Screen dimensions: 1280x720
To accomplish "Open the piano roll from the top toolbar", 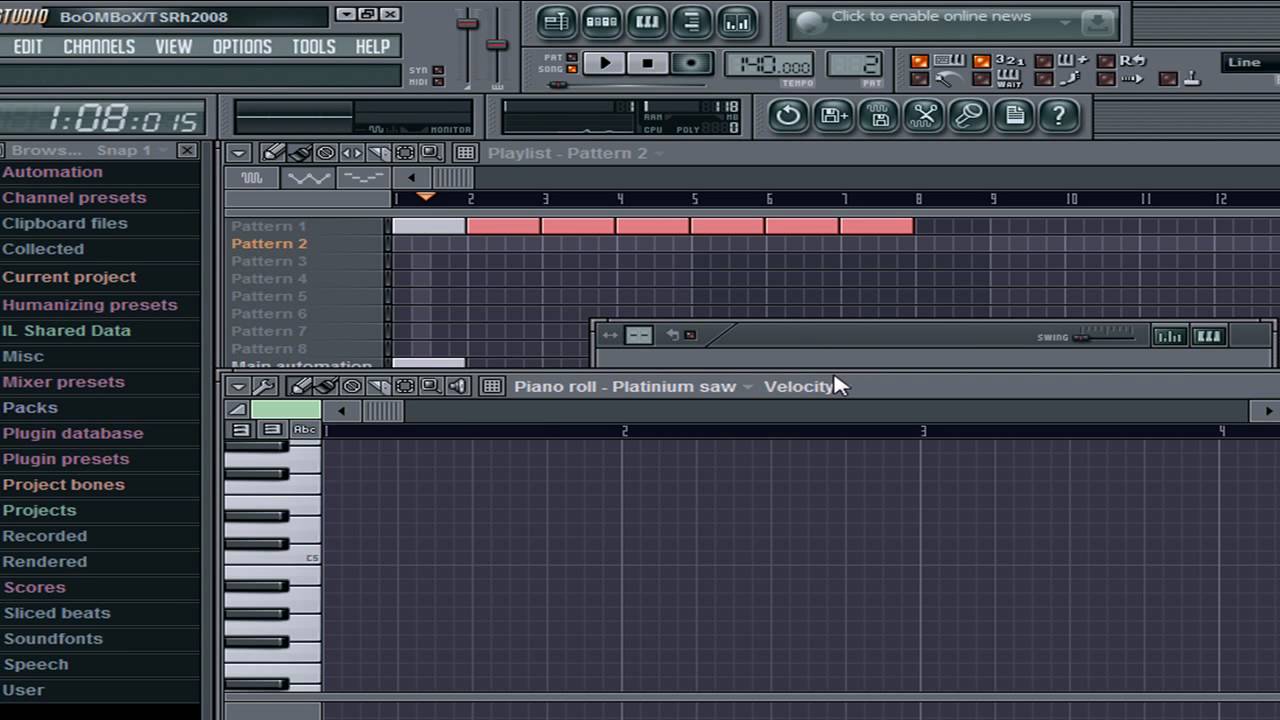I will (646, 21).
